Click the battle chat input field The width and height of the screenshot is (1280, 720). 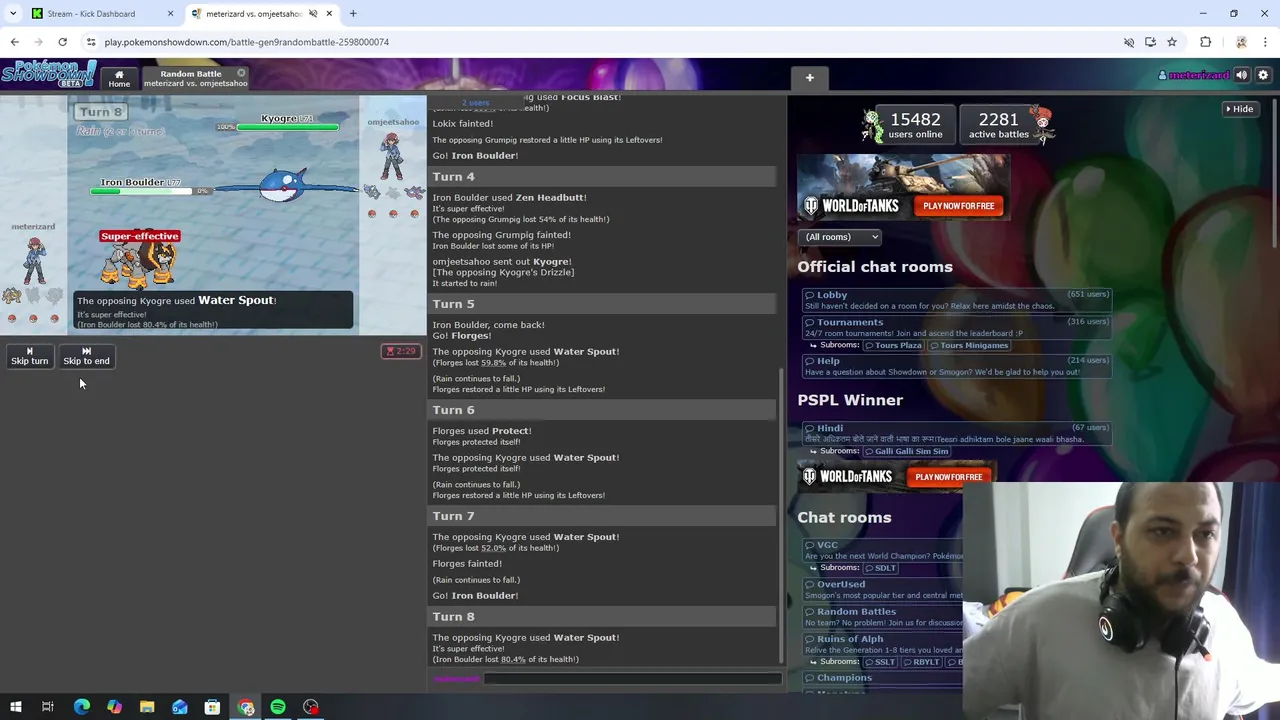pos(632,679)
